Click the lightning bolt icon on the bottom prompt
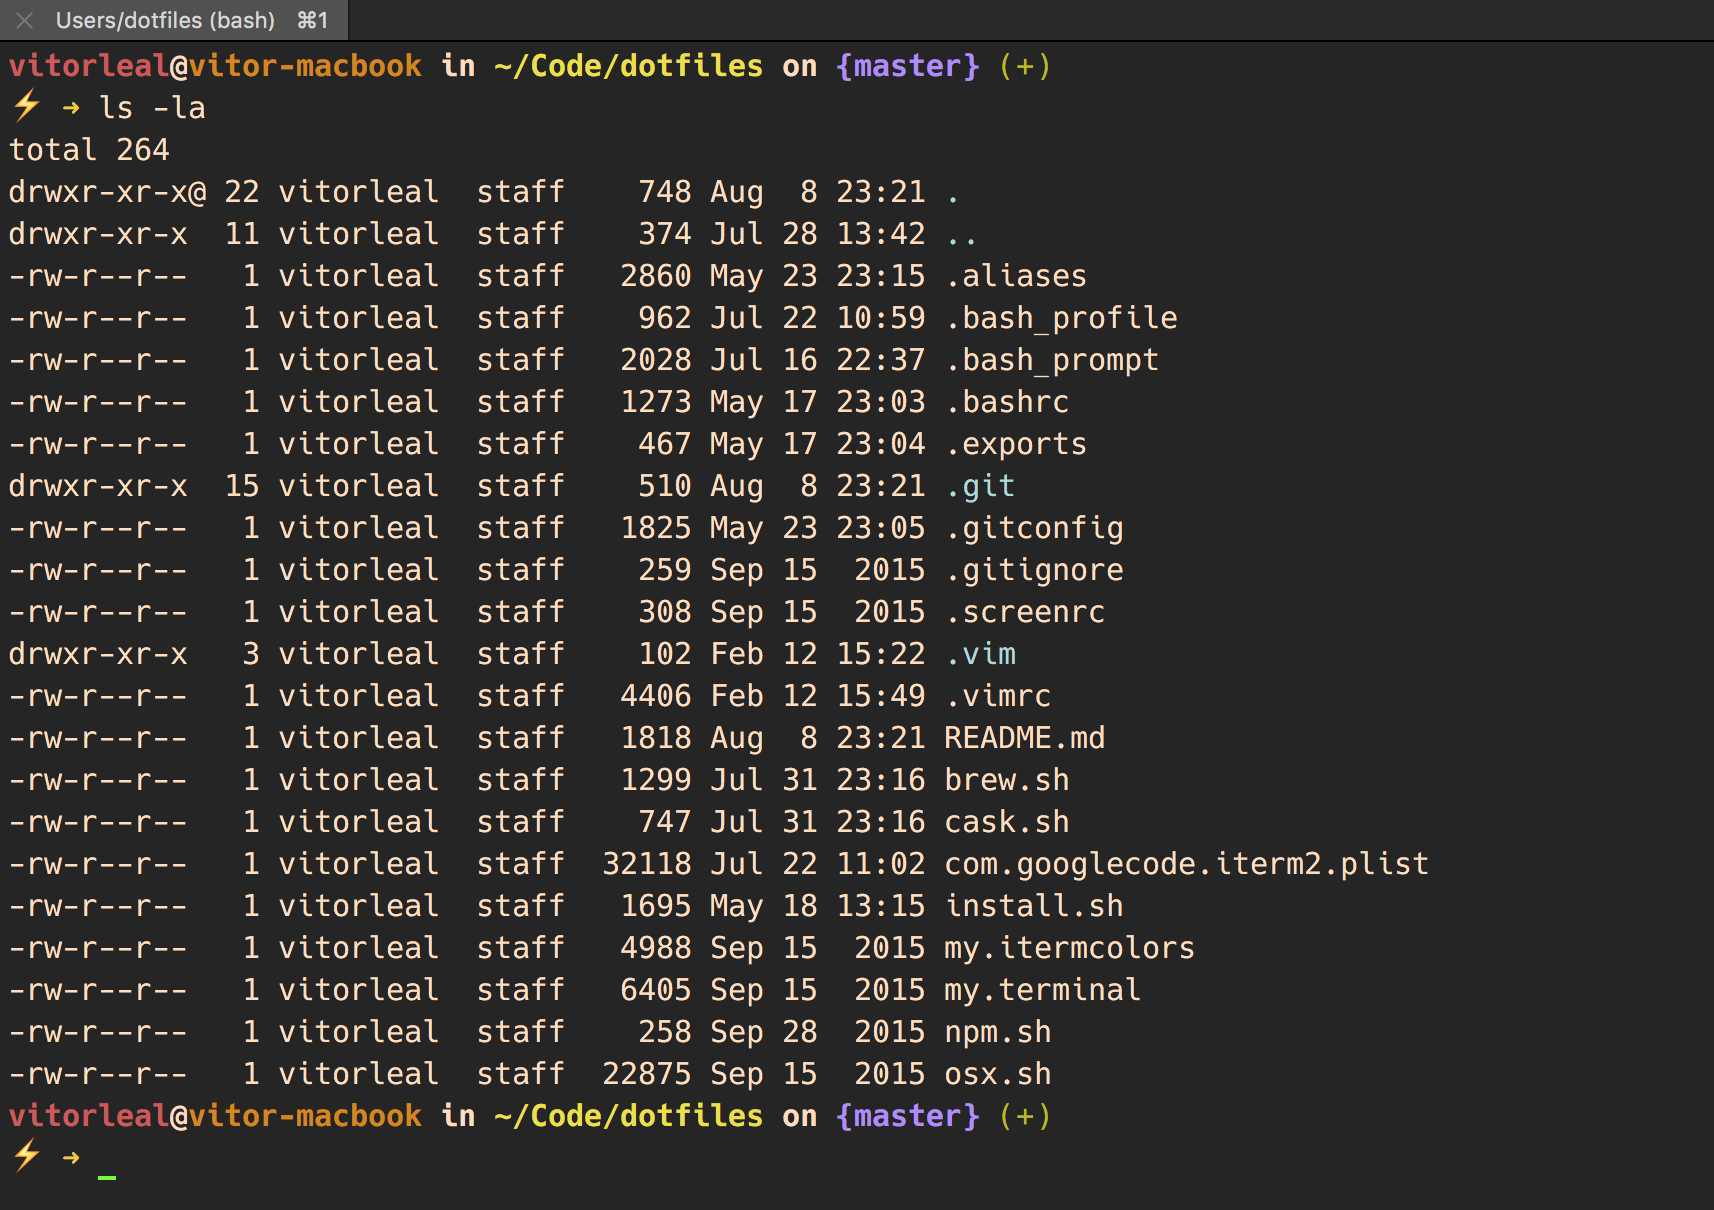 (x=27, y=1155)
